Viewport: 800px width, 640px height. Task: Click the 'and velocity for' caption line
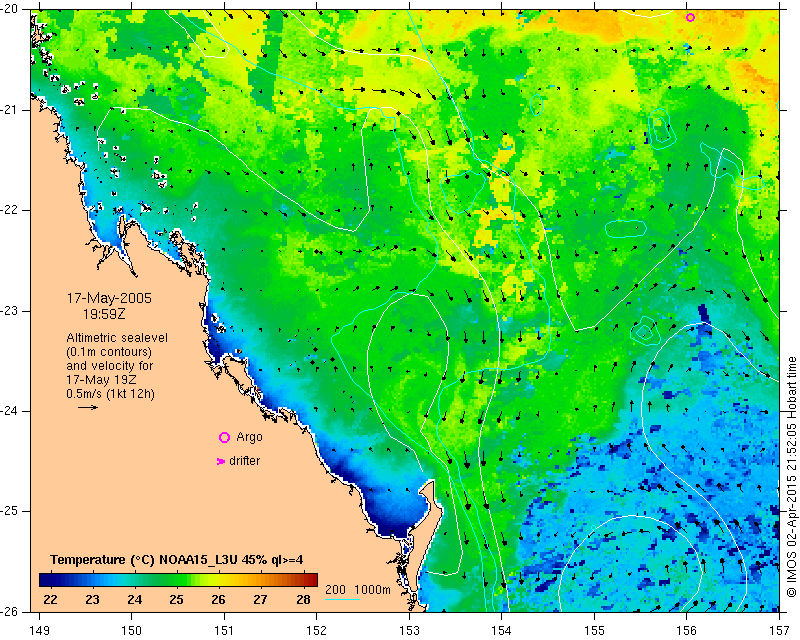(x=110, y=366)
